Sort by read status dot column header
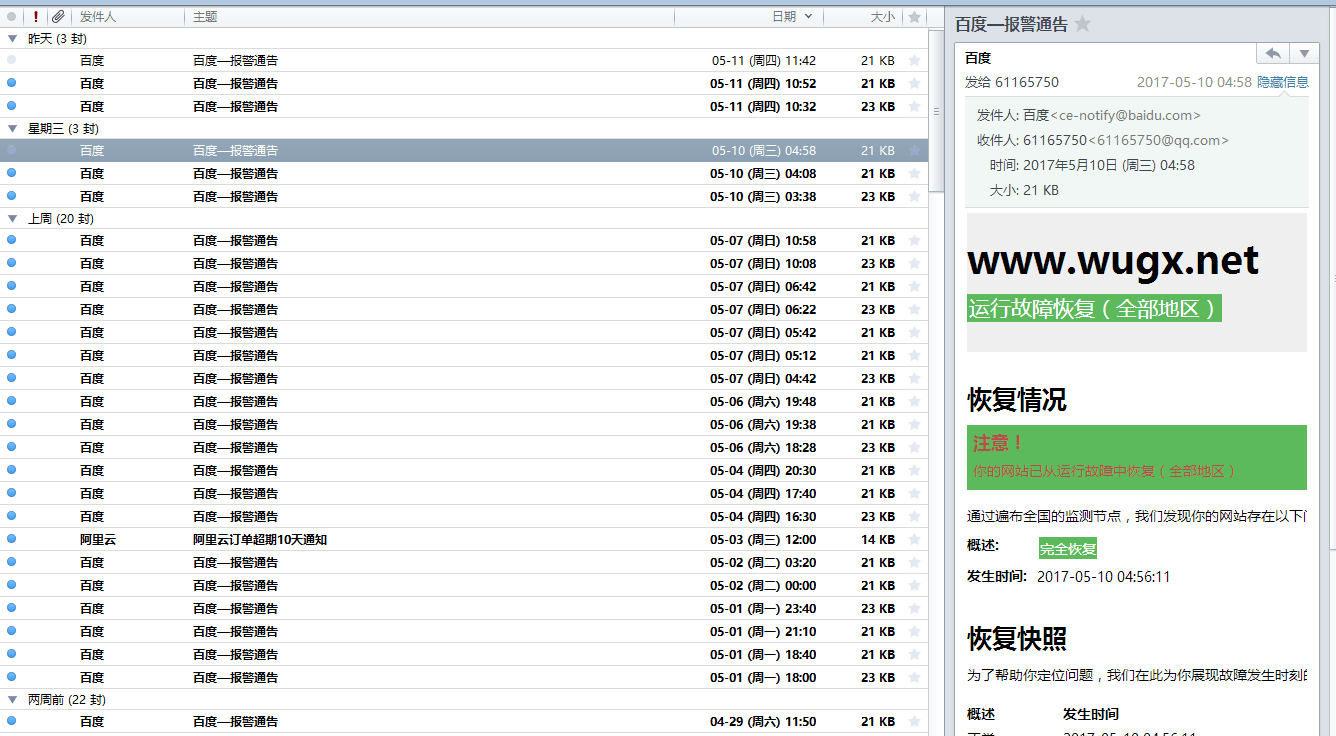 (x=12, y=17)
